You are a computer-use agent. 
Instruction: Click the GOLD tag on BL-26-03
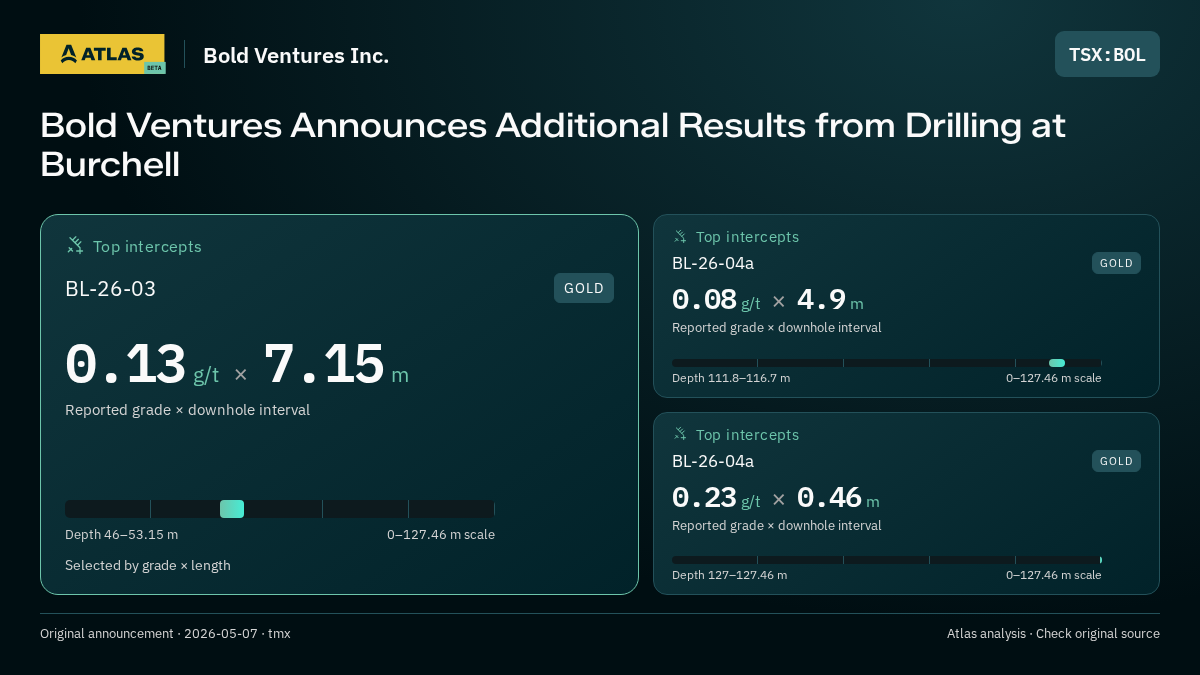tap(584, 288)
